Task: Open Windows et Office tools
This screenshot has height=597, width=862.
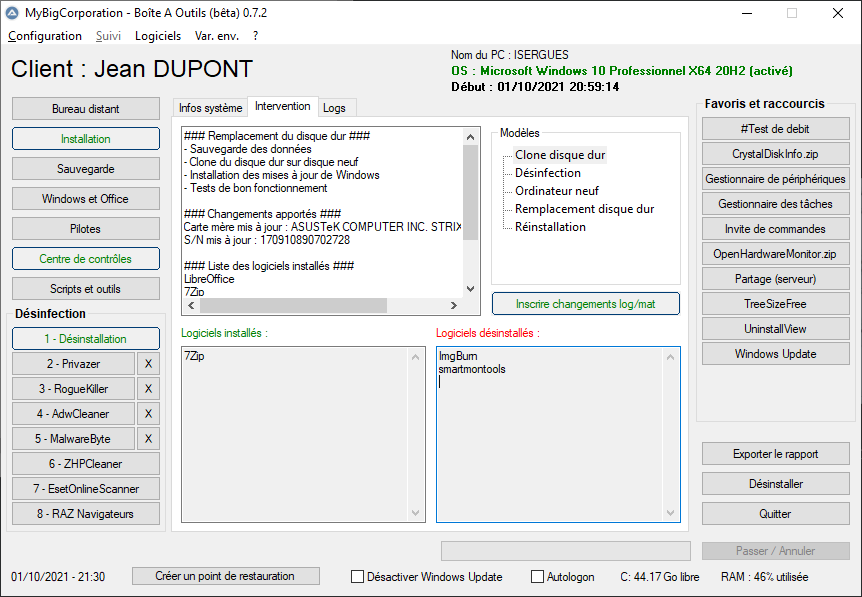Action: coord(86,198)
